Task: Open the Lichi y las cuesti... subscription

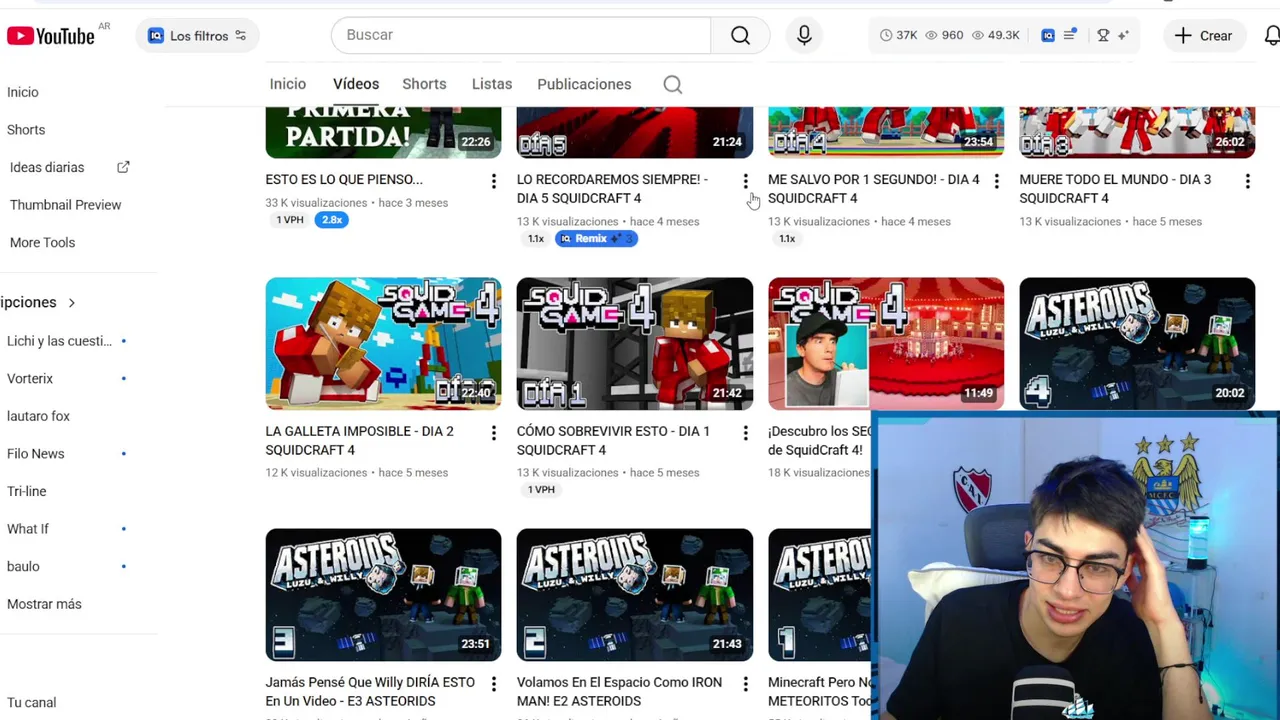Action: point(59,341)
